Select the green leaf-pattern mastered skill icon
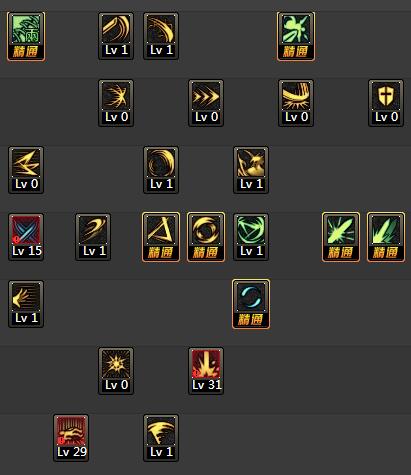Screen dimensions: 411x475 26,36
